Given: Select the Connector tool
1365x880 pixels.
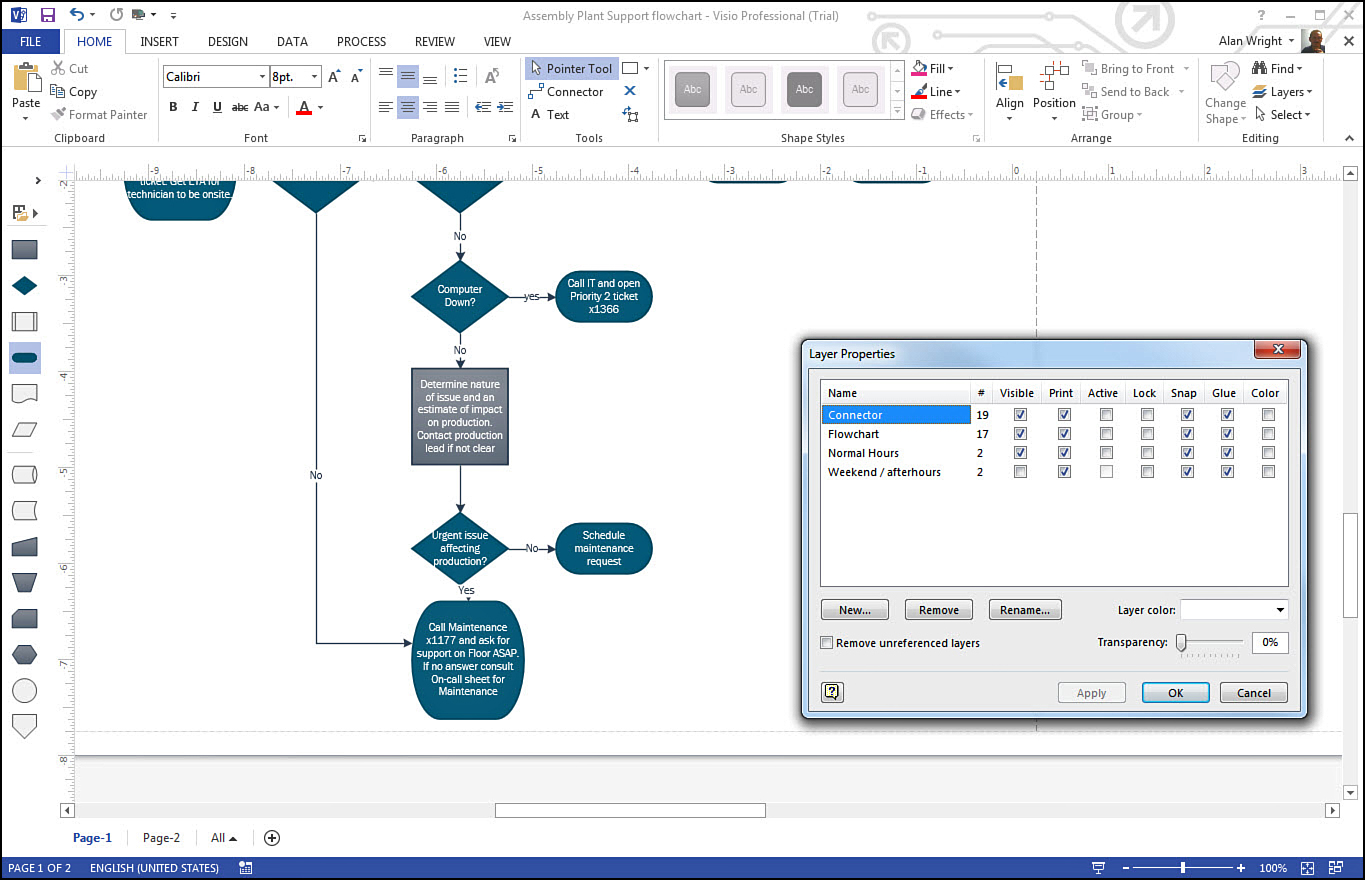Looking at the screenshot, I should tap(566, 92).
